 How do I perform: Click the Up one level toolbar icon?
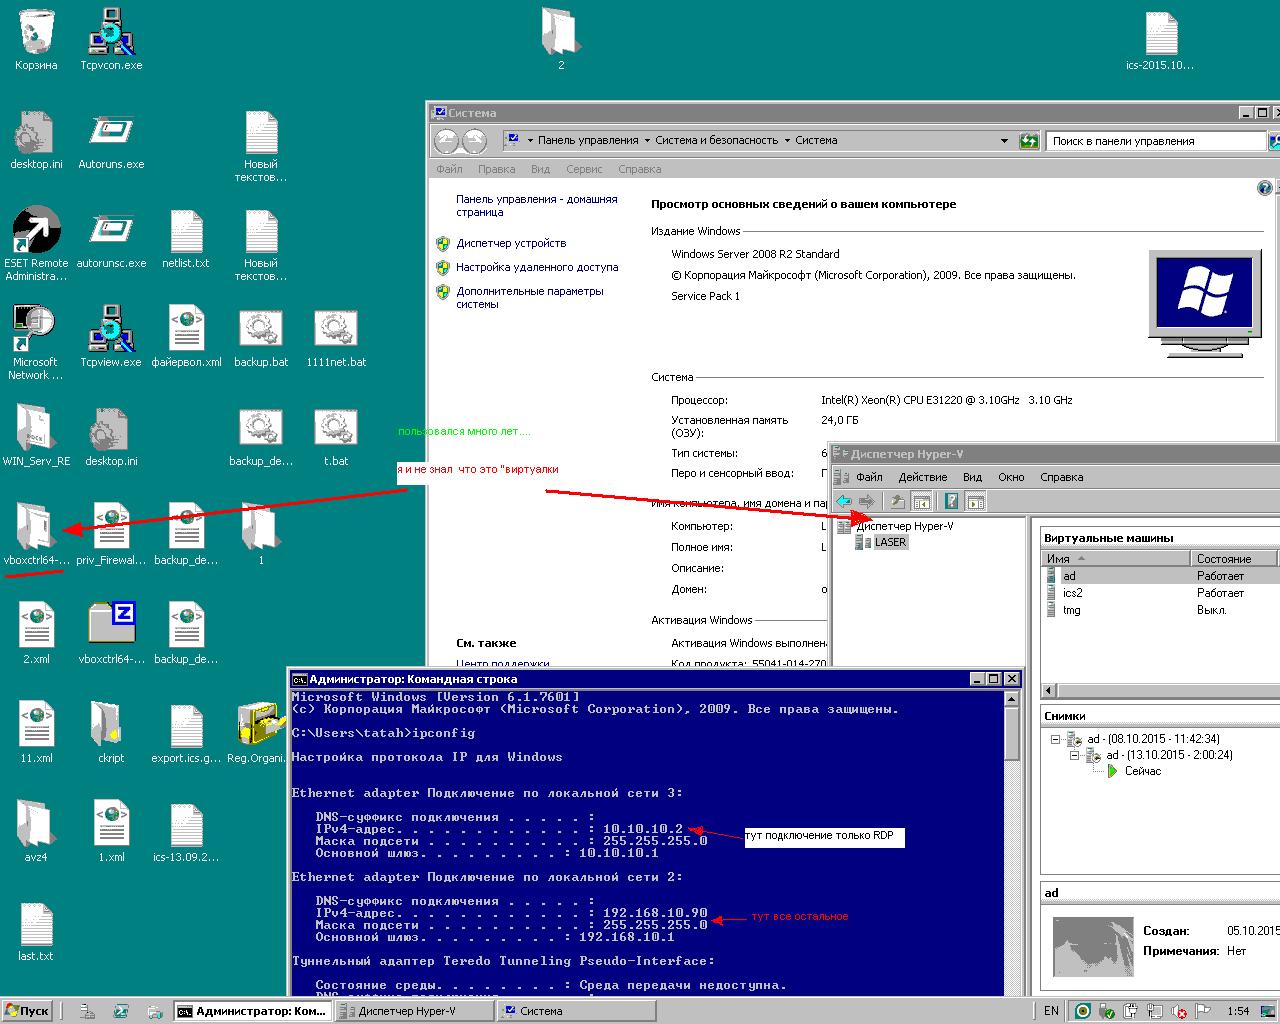pyautogui.click(x=897, y=501)
